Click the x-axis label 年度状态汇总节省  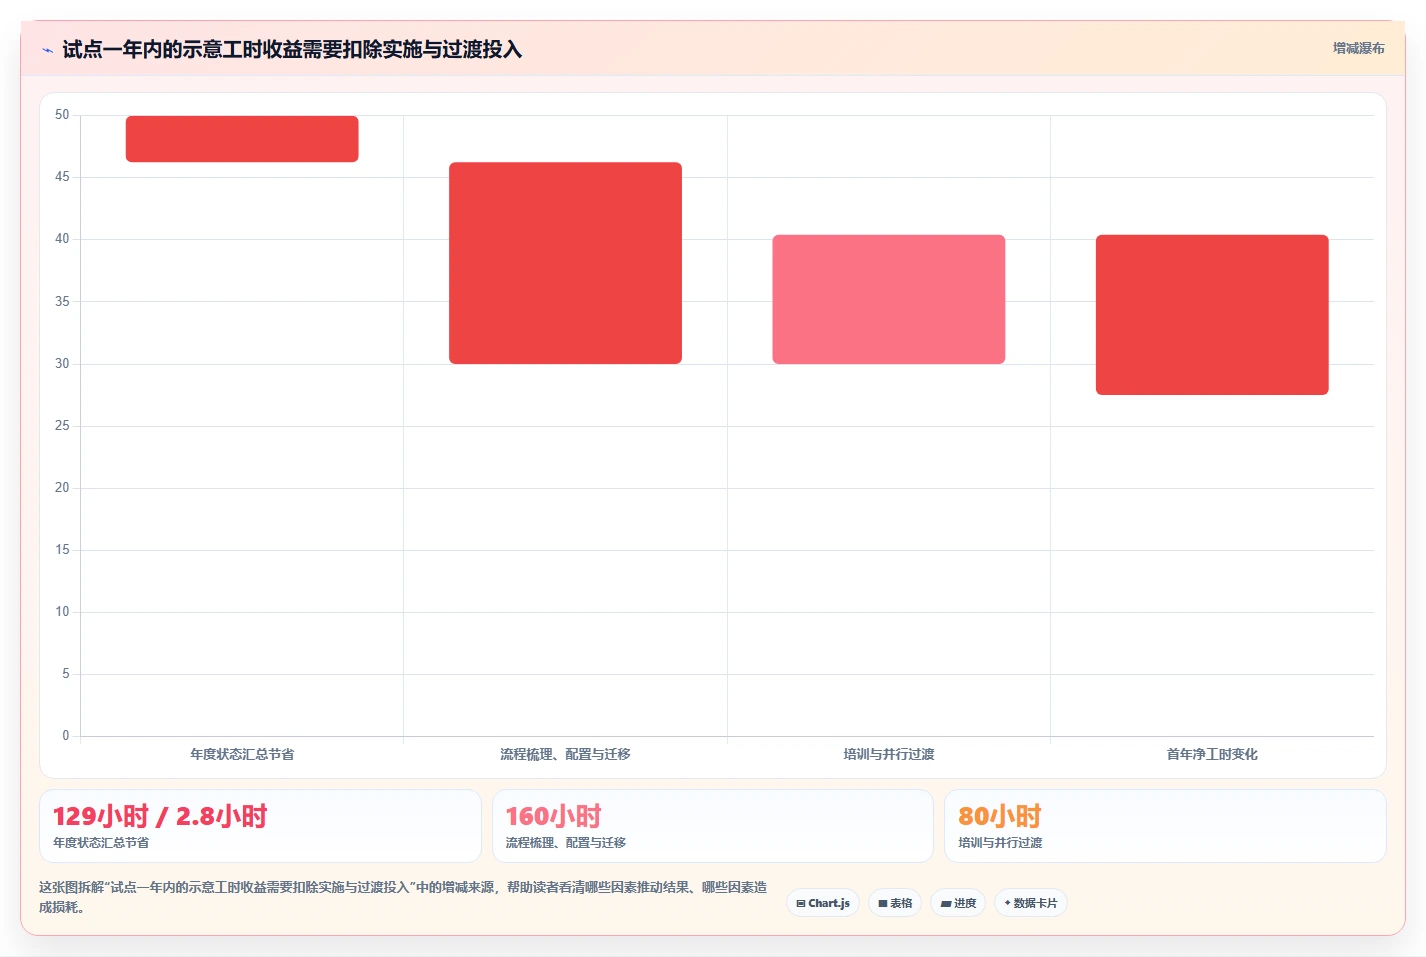[x=242, y=754]
